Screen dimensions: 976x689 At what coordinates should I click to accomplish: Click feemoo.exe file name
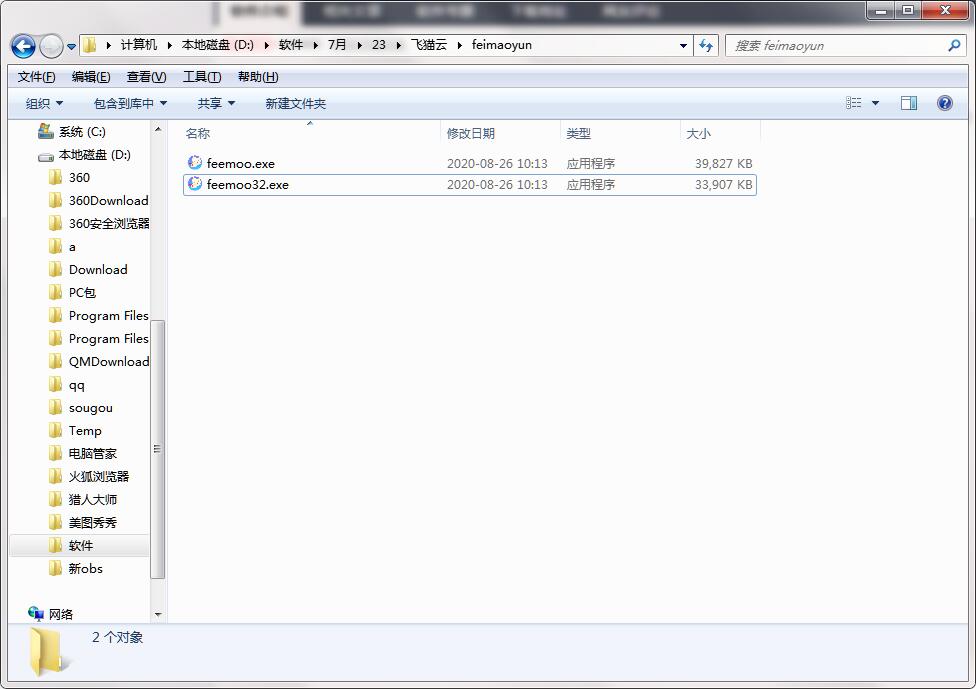tap(241, 164)
